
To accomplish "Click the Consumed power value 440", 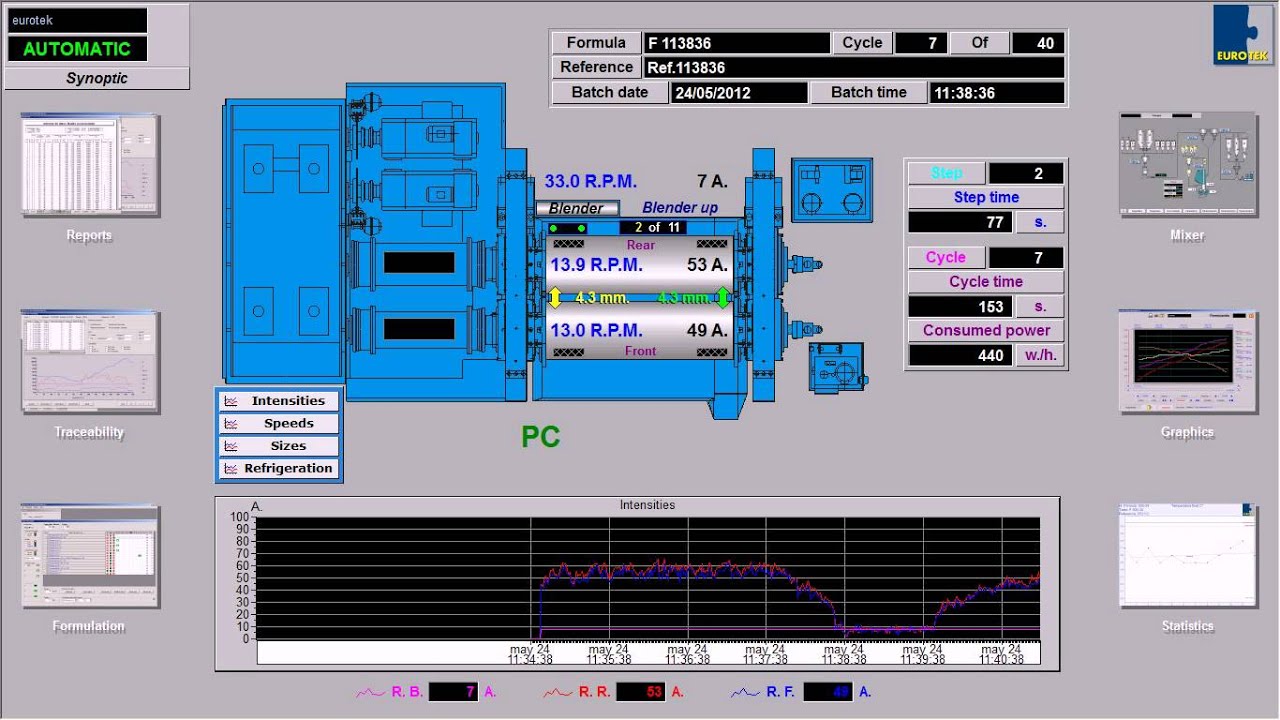I will 960,355.
